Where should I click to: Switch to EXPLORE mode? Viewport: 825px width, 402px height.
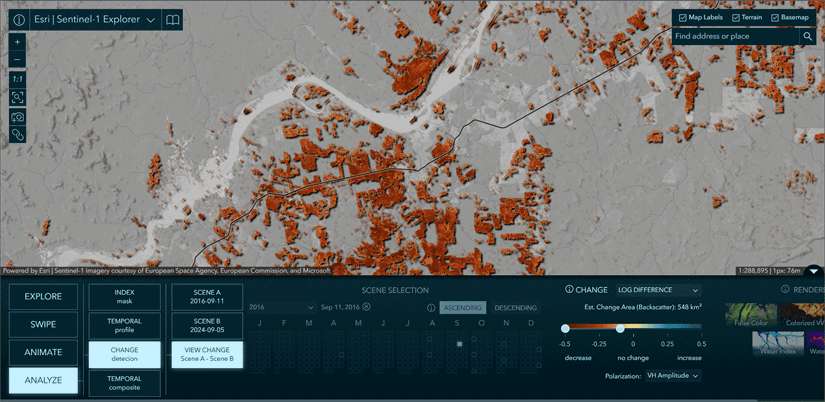[x=43, y=297]
